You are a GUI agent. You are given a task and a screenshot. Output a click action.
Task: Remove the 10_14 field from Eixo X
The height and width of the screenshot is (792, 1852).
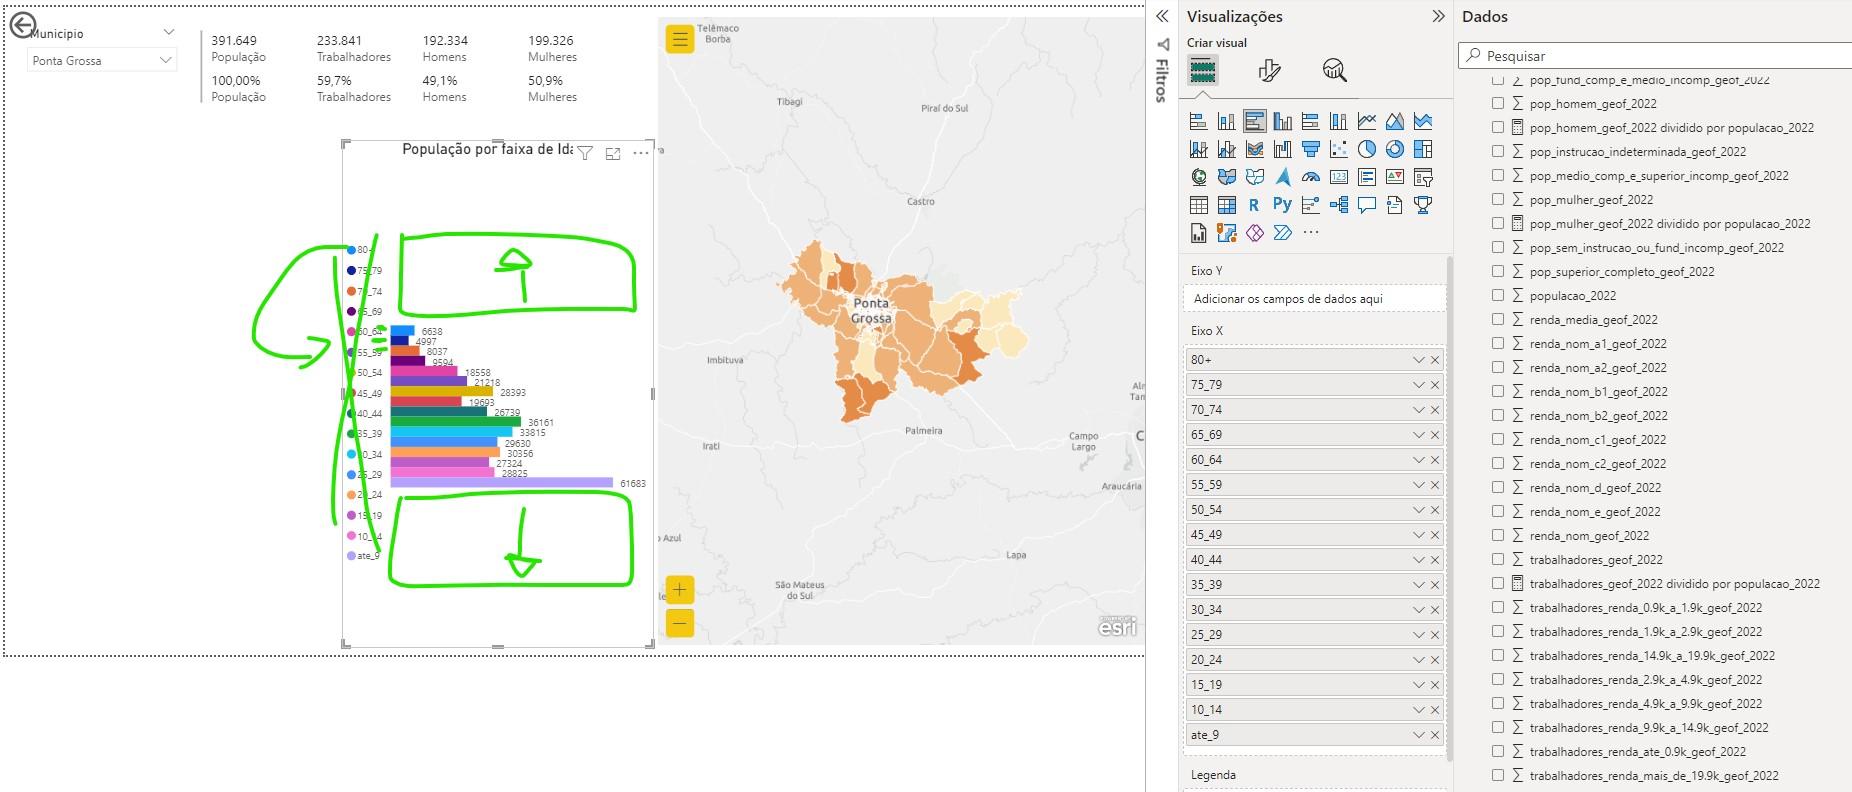tap(1435, 710)
